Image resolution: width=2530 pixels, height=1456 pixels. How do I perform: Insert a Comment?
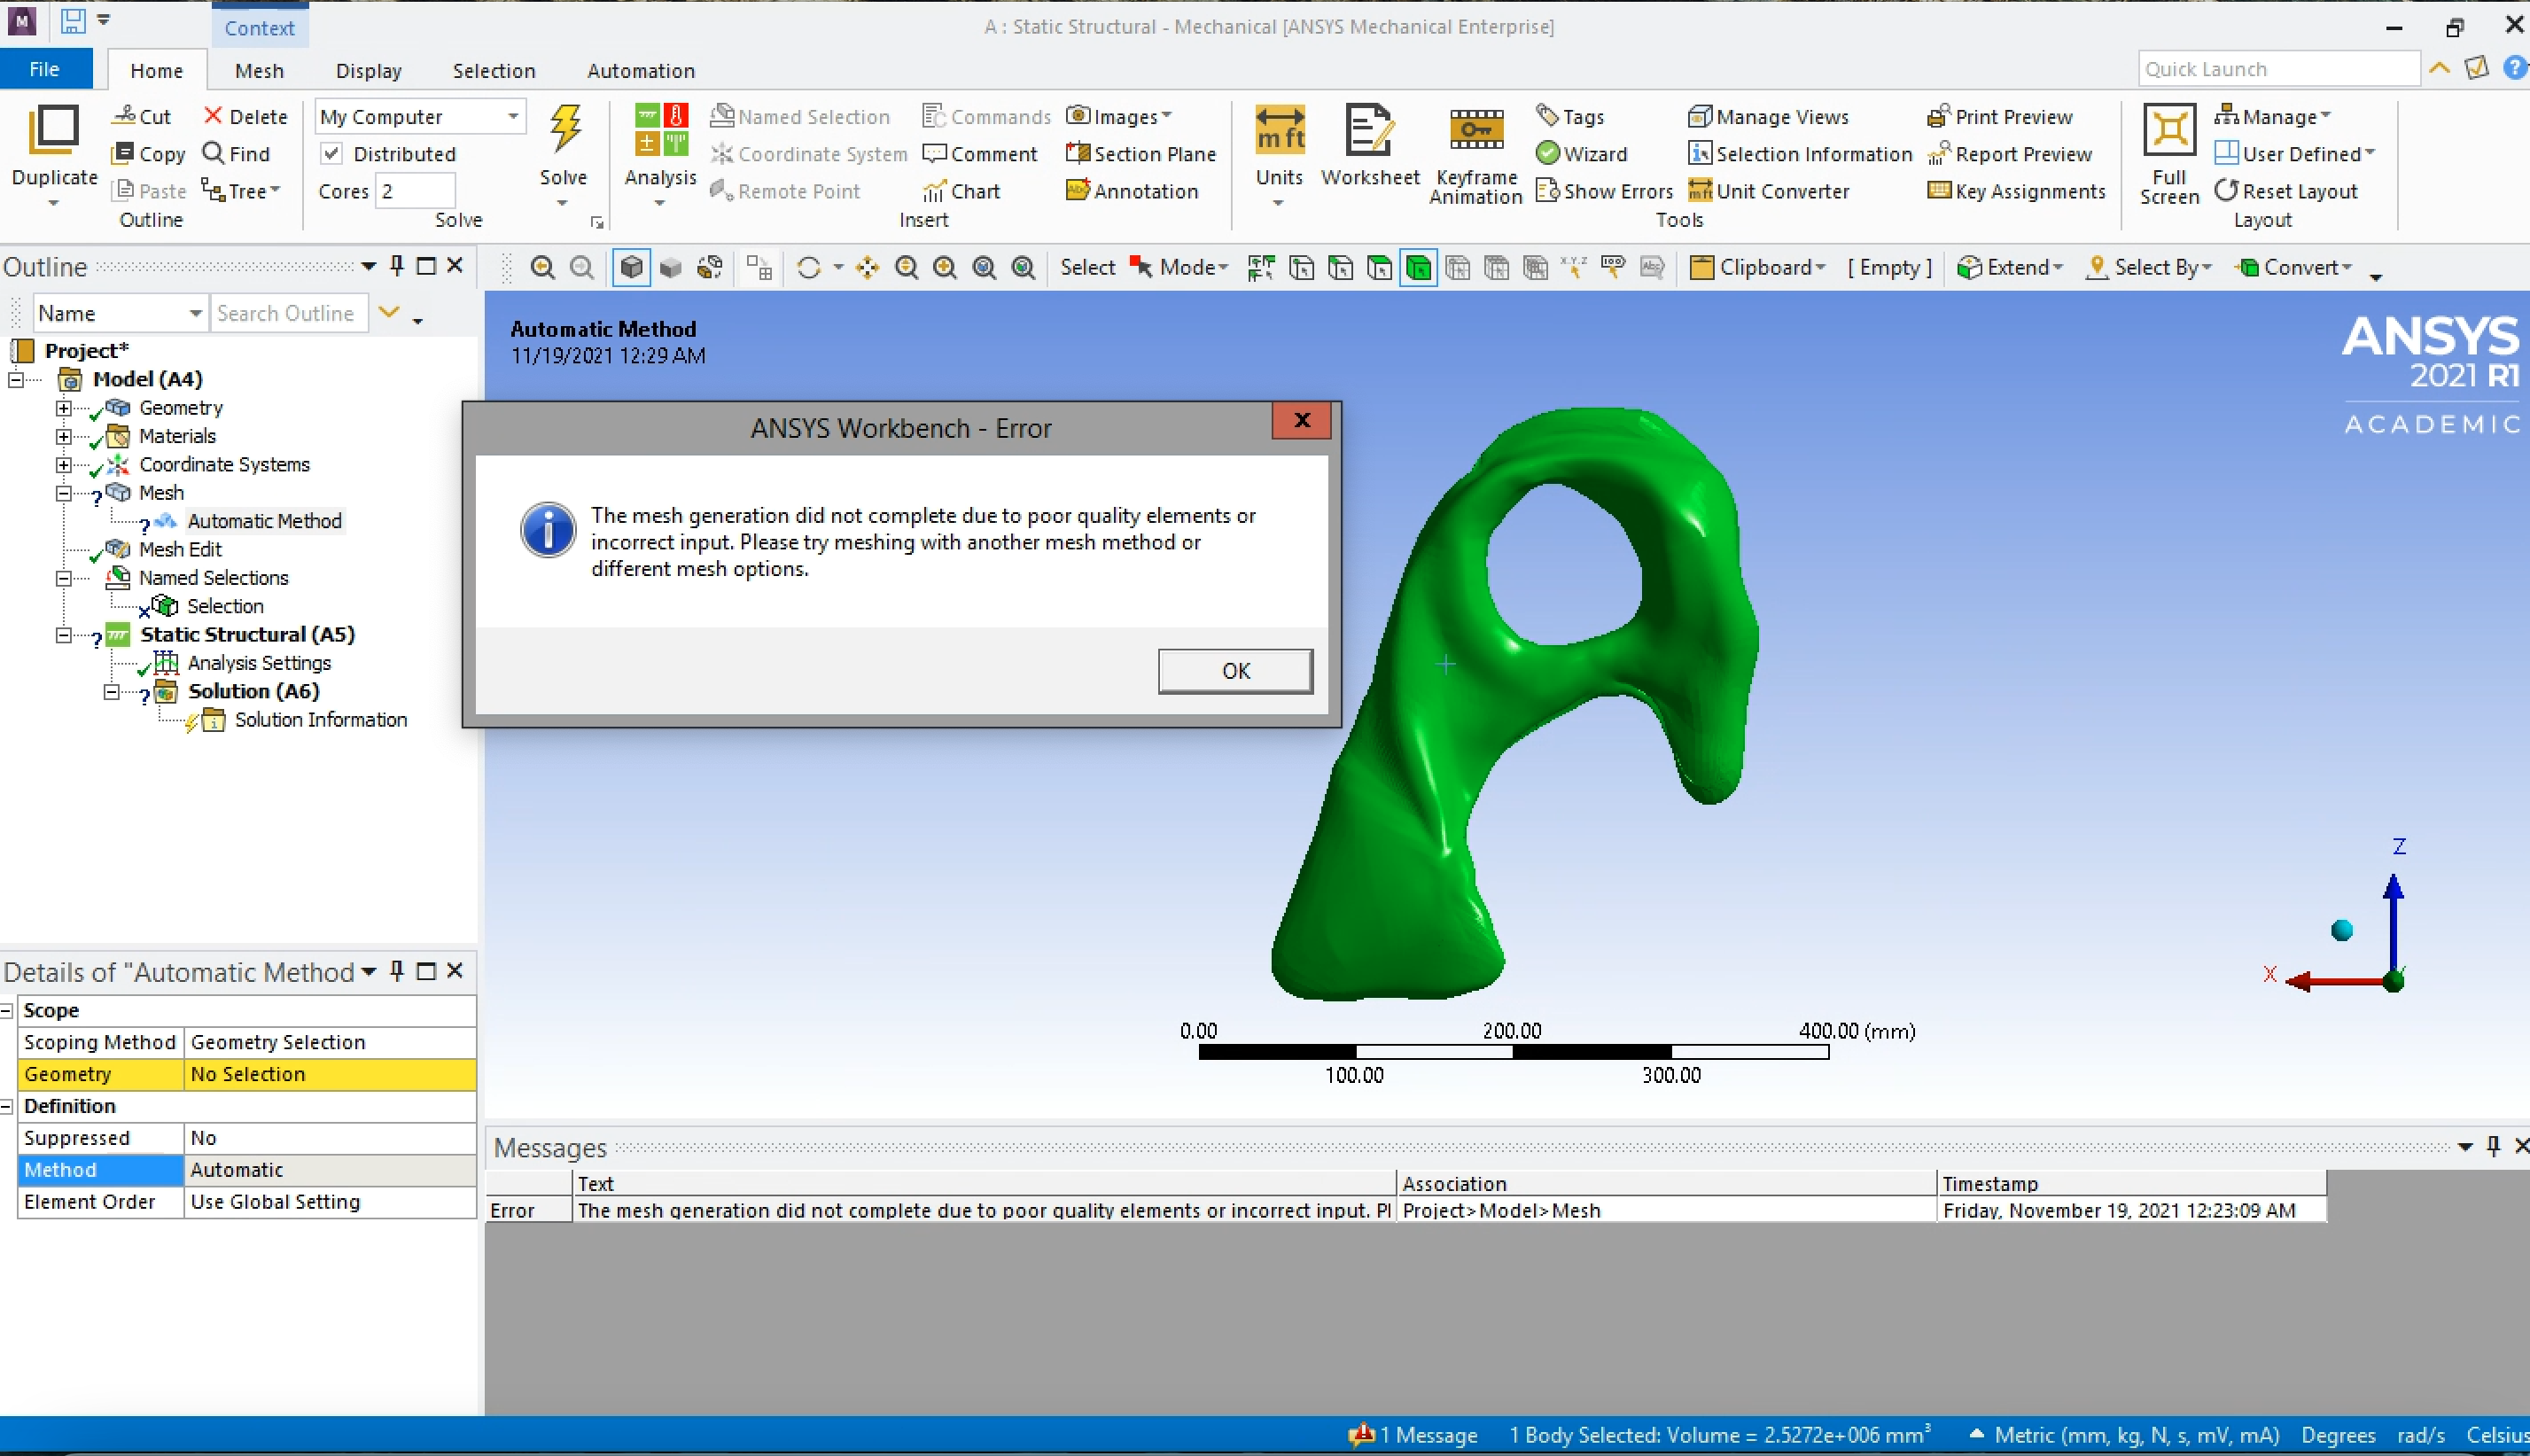click(980, 154)
